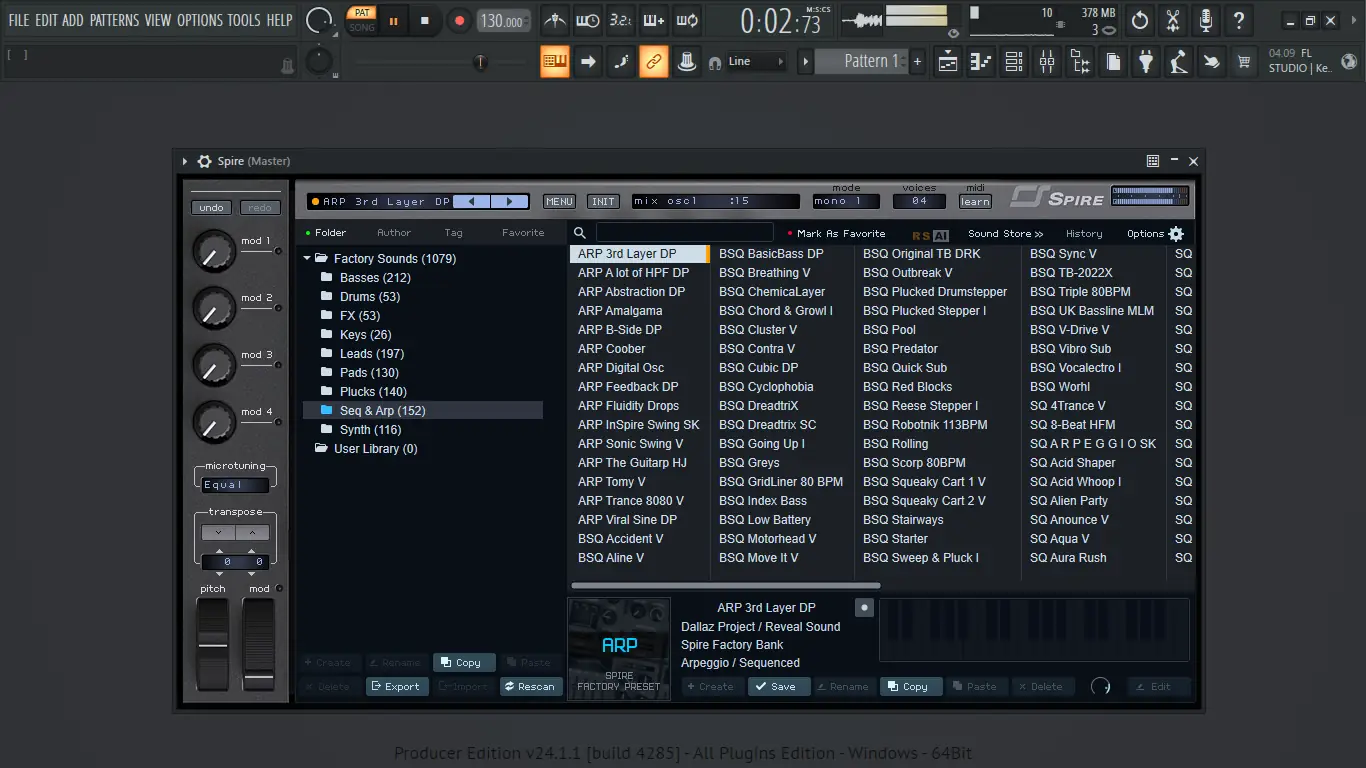Viewport: 1366px width, 768px height.
Task: Toggle the metronome
Action: point(554,20)
